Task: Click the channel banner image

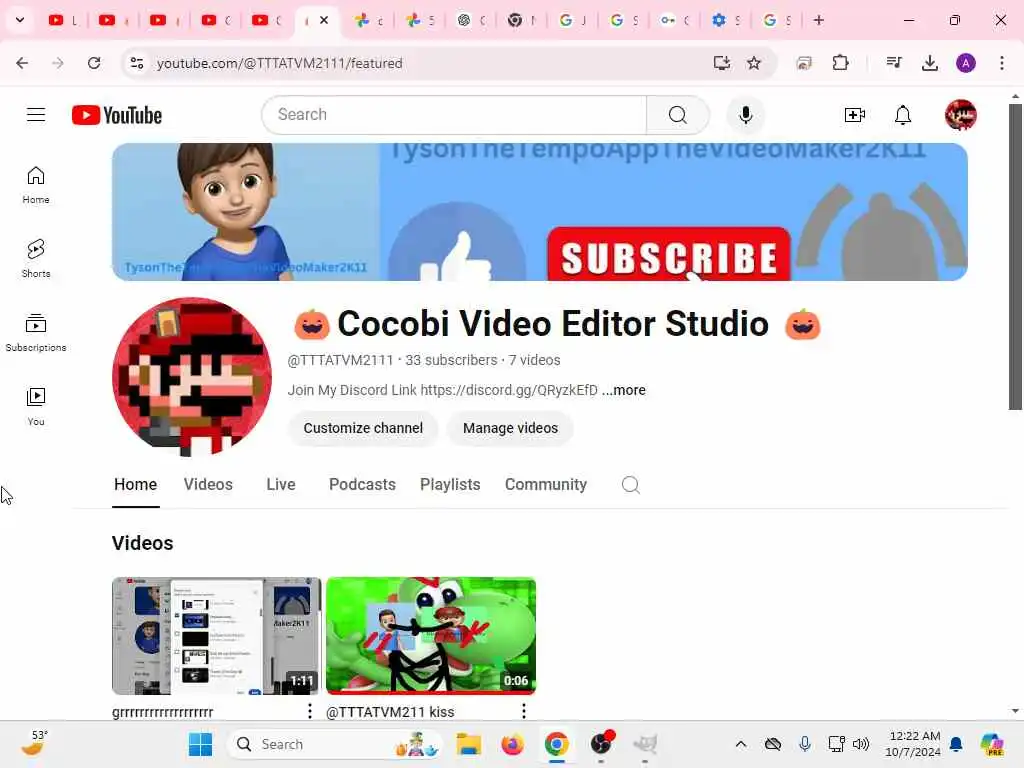Action: 539,212
